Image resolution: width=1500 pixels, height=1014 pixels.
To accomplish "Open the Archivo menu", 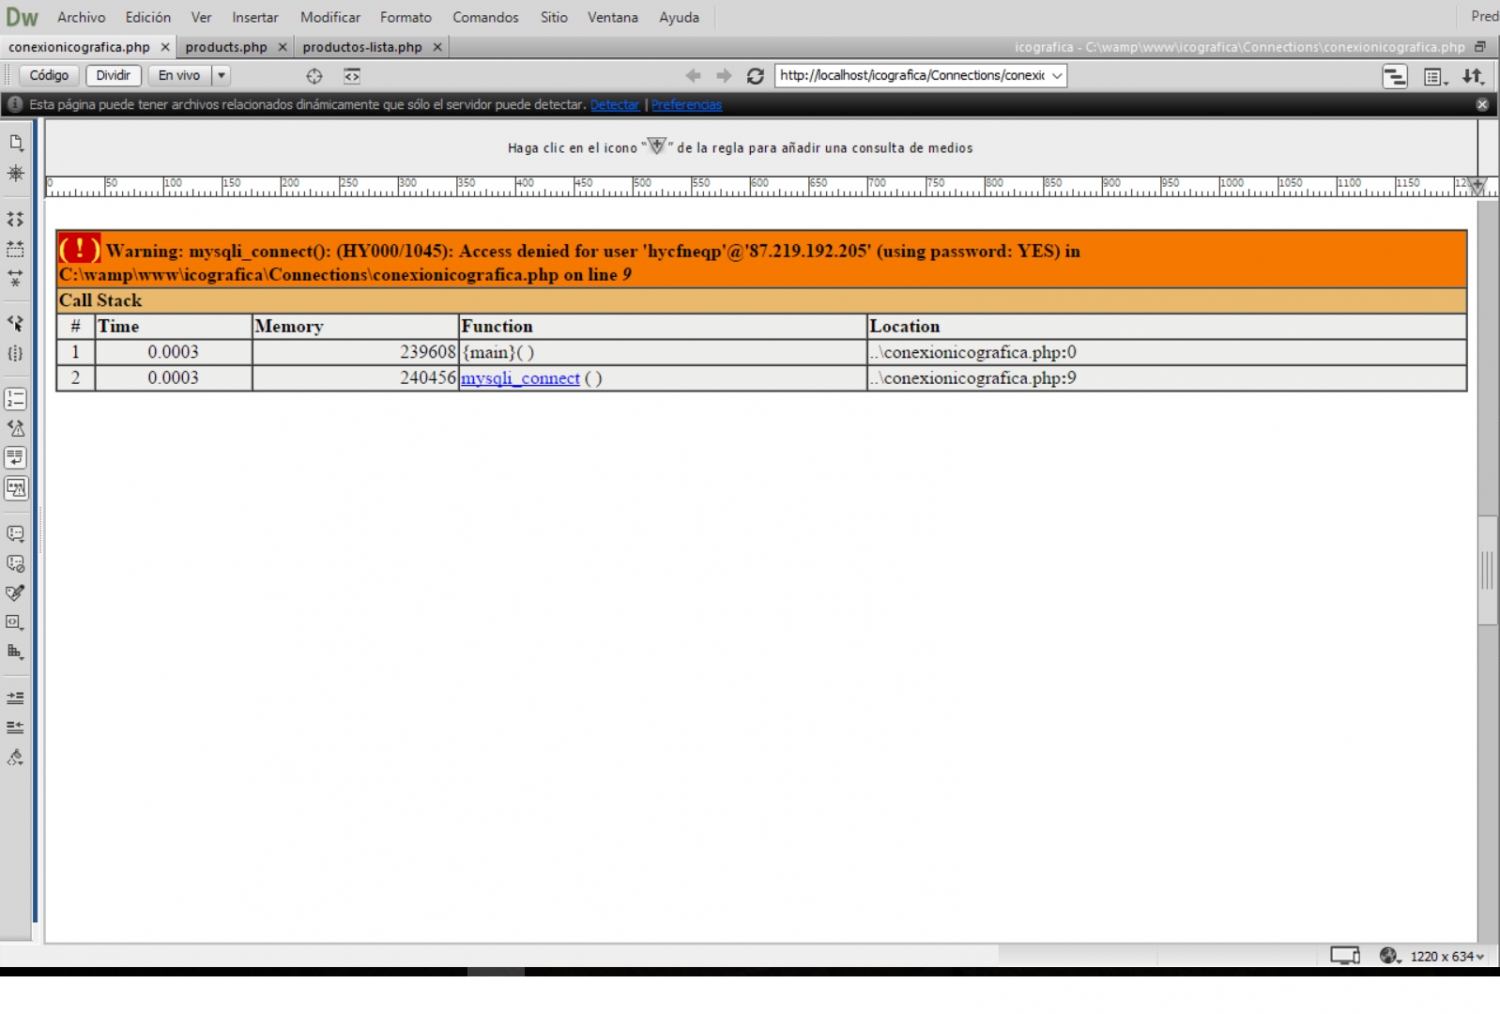I will point(81,17).
